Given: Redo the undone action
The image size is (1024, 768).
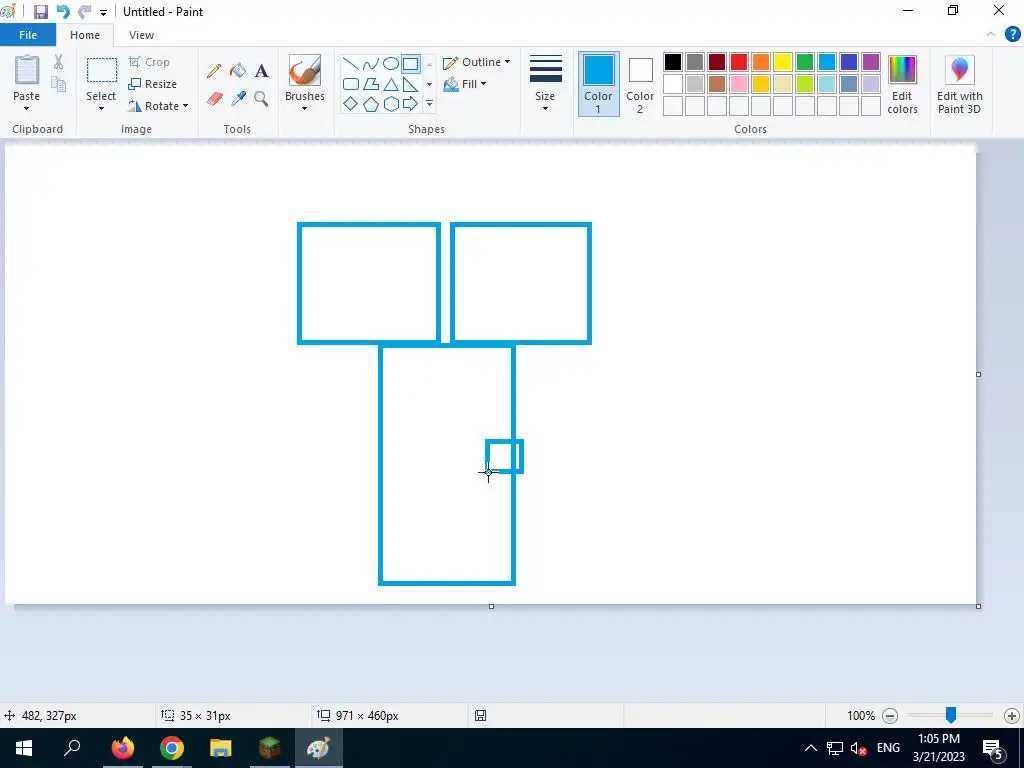Looking at the screenshot, I should (84, 12).
